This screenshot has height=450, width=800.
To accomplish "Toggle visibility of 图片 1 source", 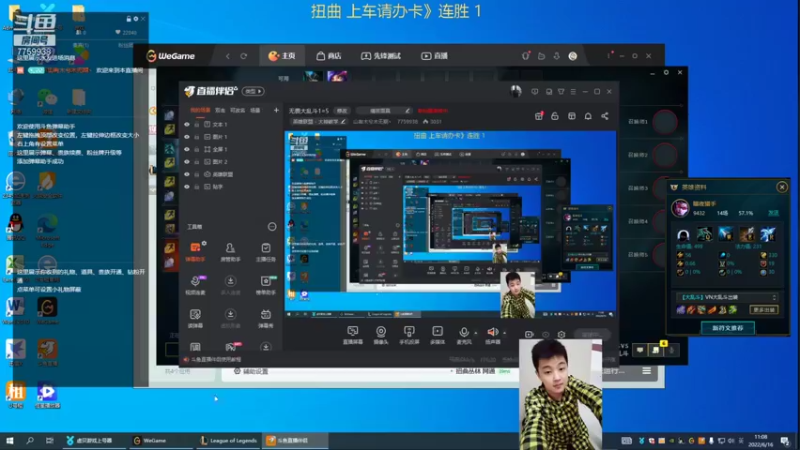I will click(x=187, y=137).
